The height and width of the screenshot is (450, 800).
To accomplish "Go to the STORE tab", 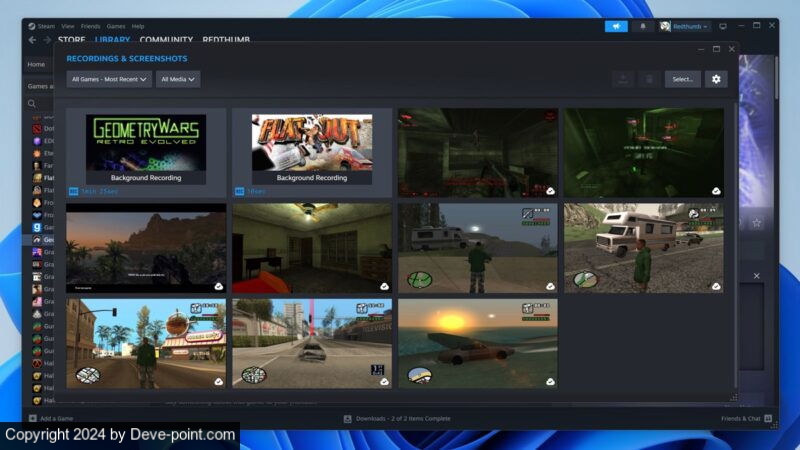I will tap(71, 39).
